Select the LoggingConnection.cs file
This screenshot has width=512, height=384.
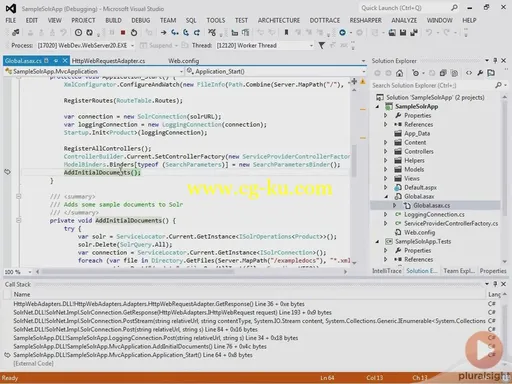tap(434, 214)
